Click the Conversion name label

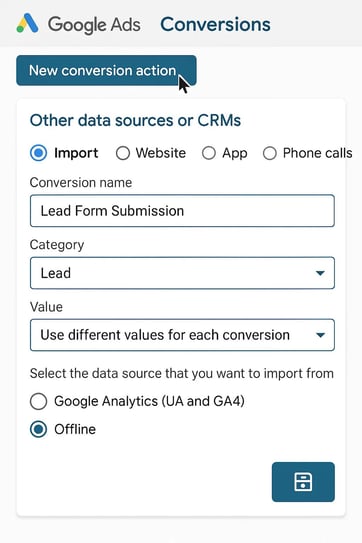pyautogui.click(x=81, y=183)
